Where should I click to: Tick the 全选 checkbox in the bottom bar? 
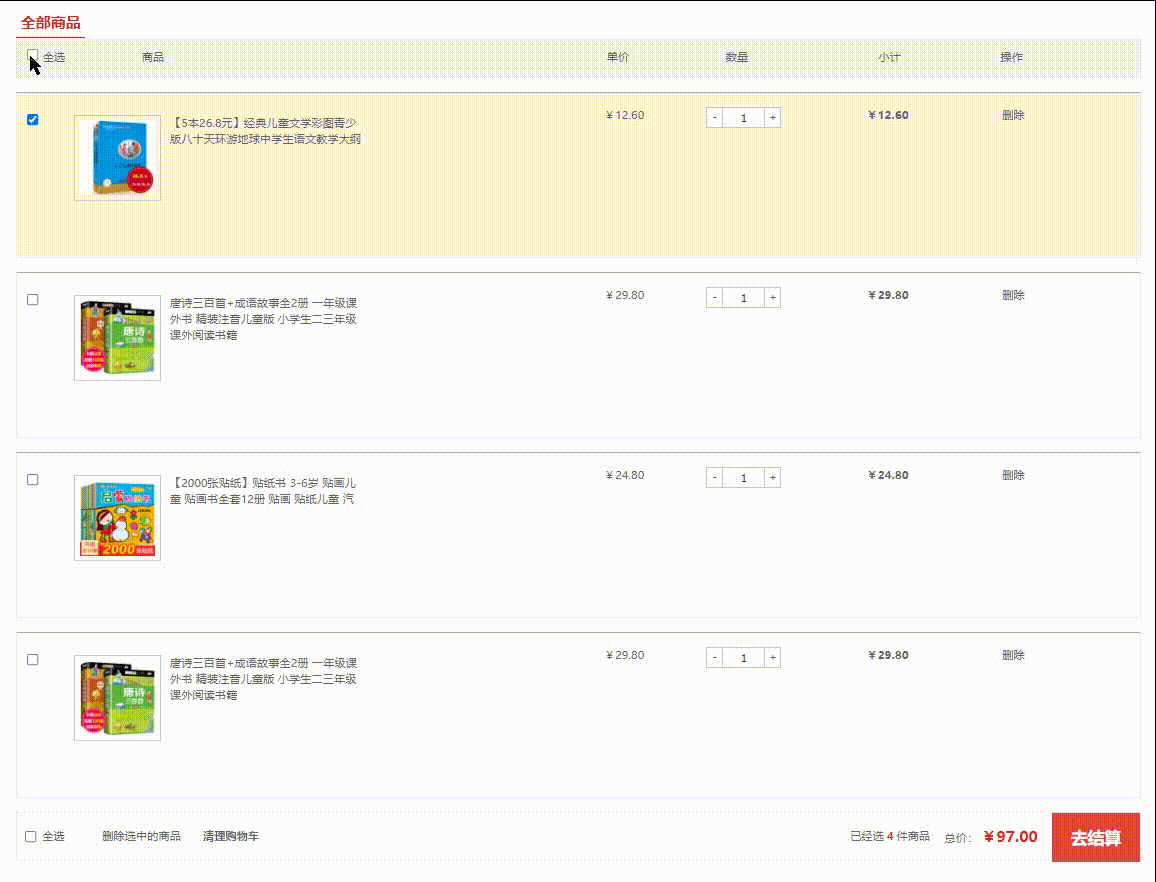click(30, 836)
